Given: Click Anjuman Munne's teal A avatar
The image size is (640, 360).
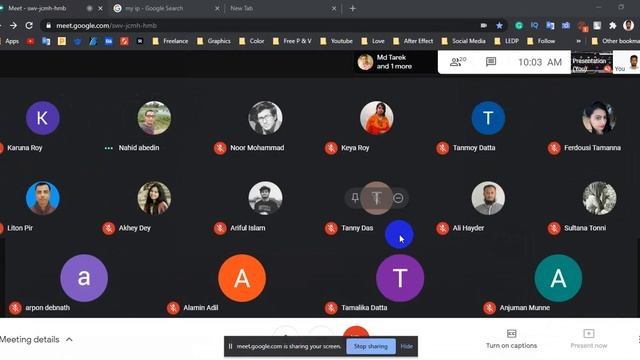Looking at the screenshot, I should [x=558, y=278].
